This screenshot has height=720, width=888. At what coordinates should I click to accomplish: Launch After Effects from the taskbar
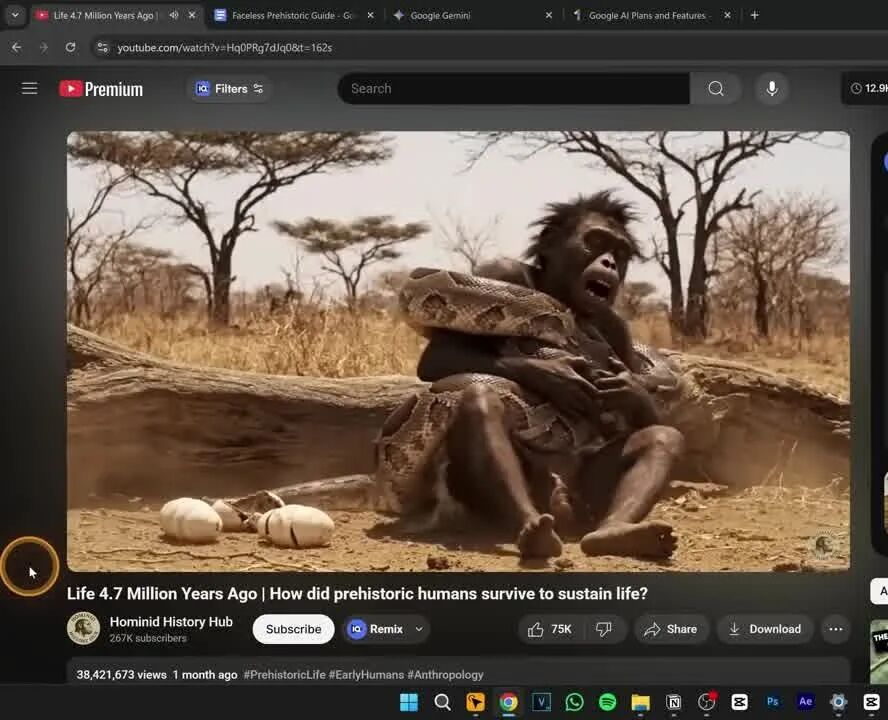(805, 702)
